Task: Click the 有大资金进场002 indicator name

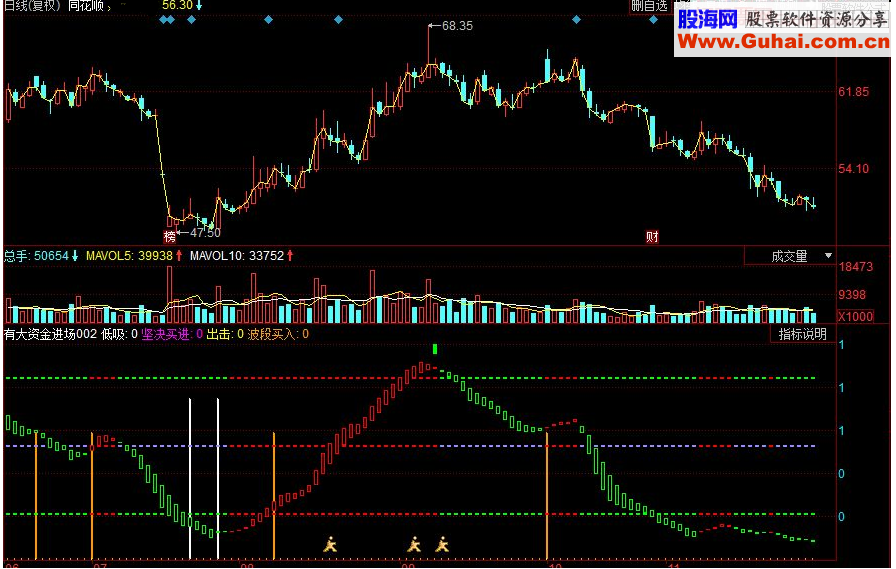Action: pos(50,334)
